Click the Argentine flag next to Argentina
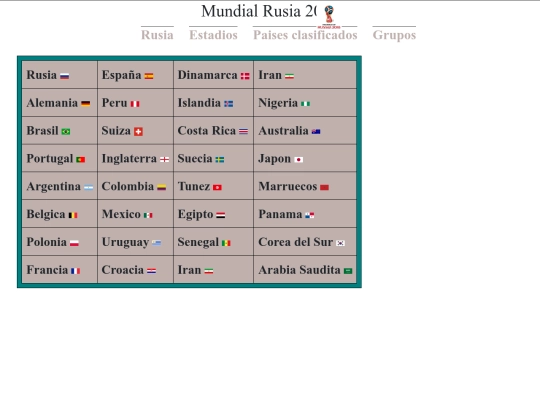540x405 pixels. 89,187
